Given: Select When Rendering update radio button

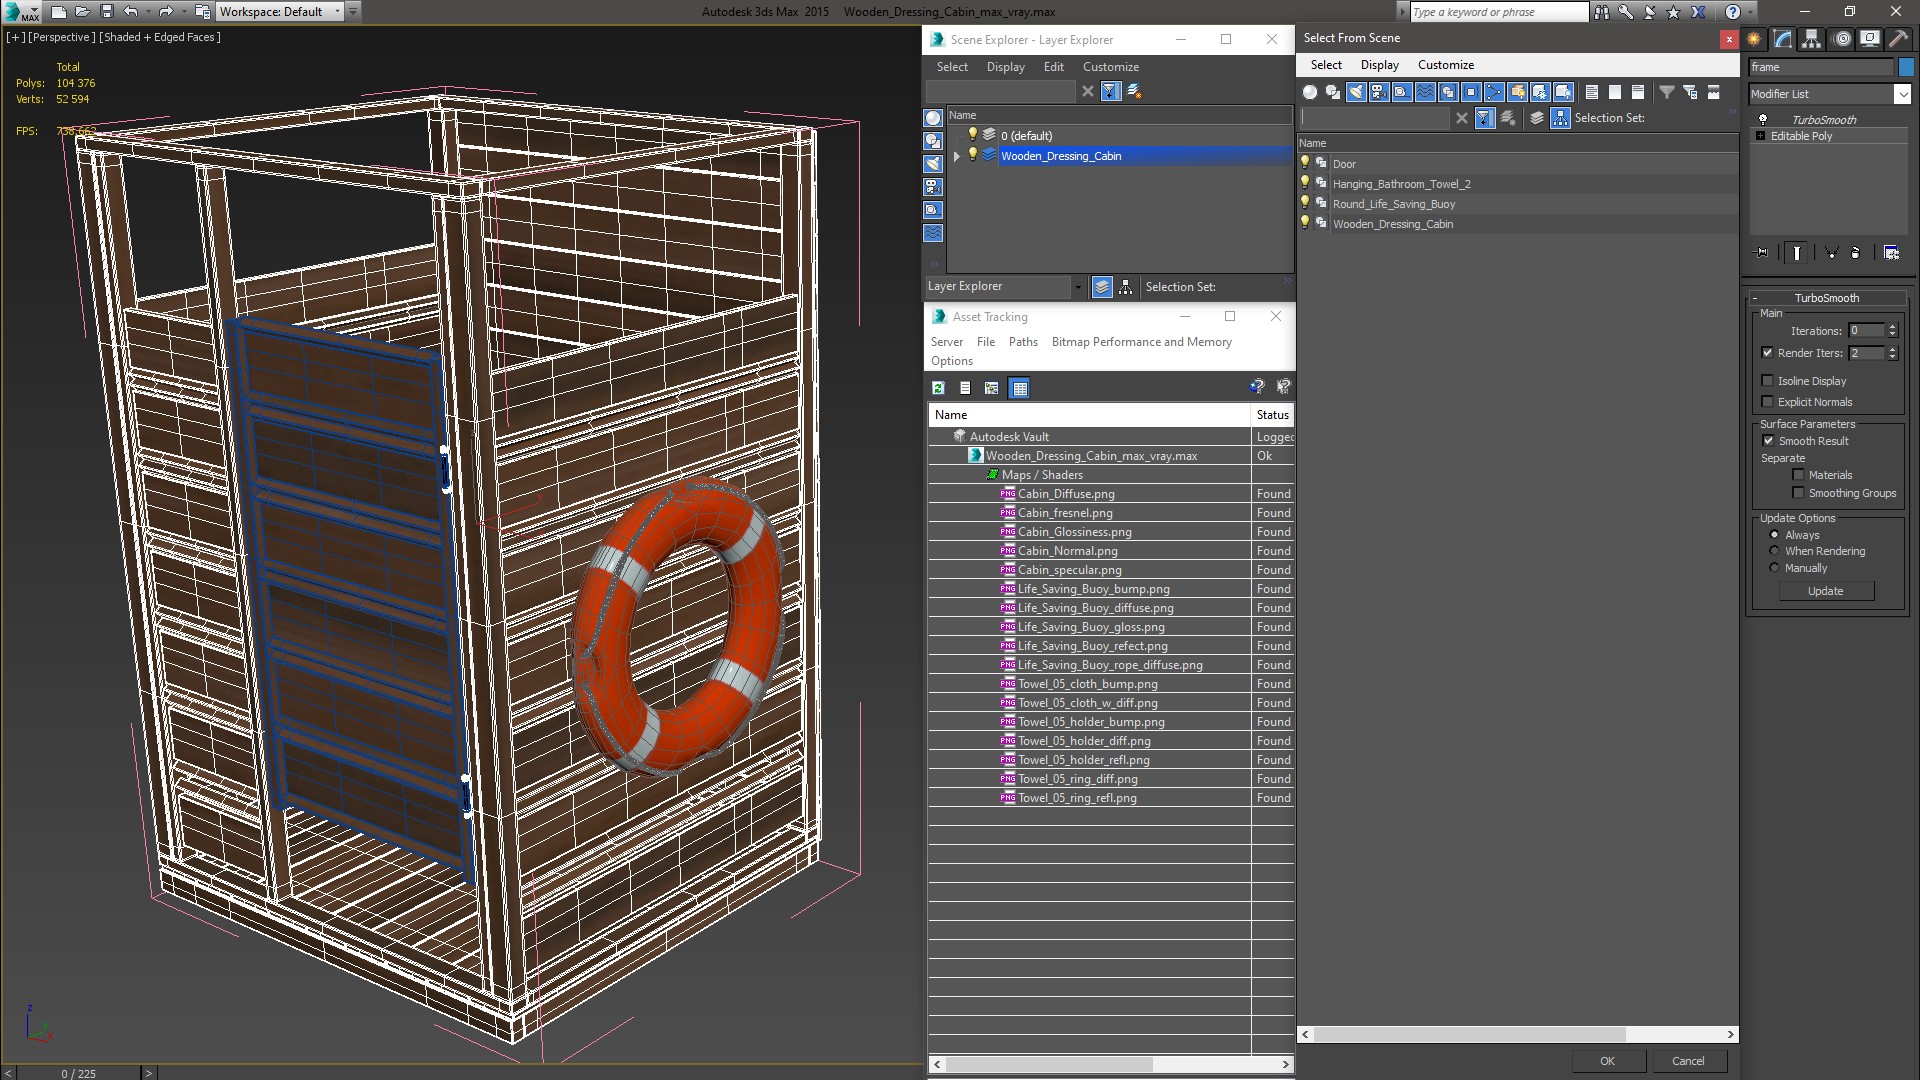Looking at the screenshot, I should click(x=1775, y=551).
